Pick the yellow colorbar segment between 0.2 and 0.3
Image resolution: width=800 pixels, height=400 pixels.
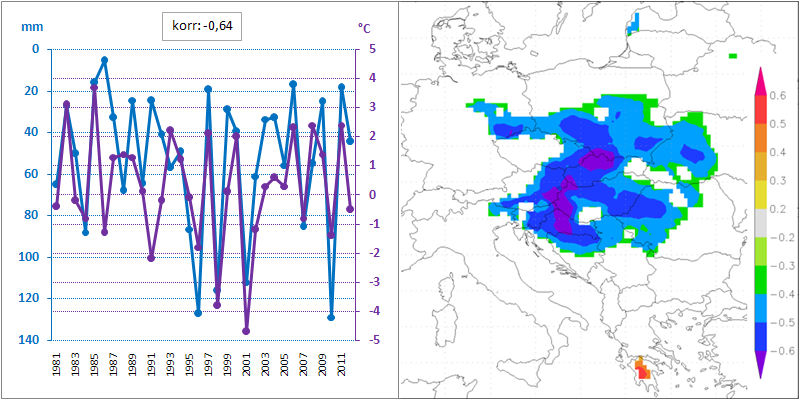(761, 194)
